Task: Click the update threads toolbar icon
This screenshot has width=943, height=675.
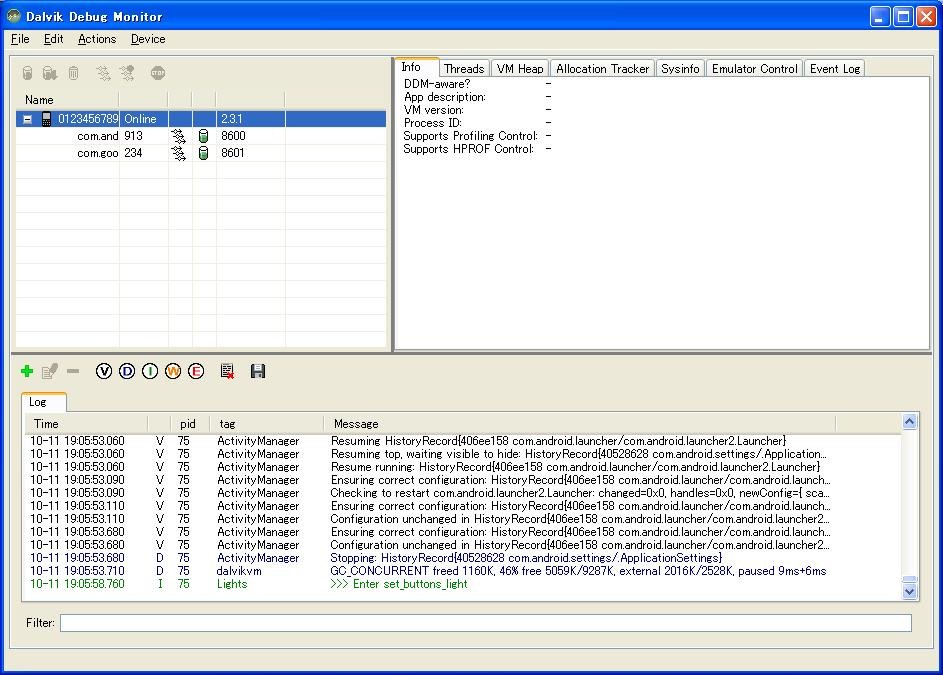Action: [x=103, y=73]
